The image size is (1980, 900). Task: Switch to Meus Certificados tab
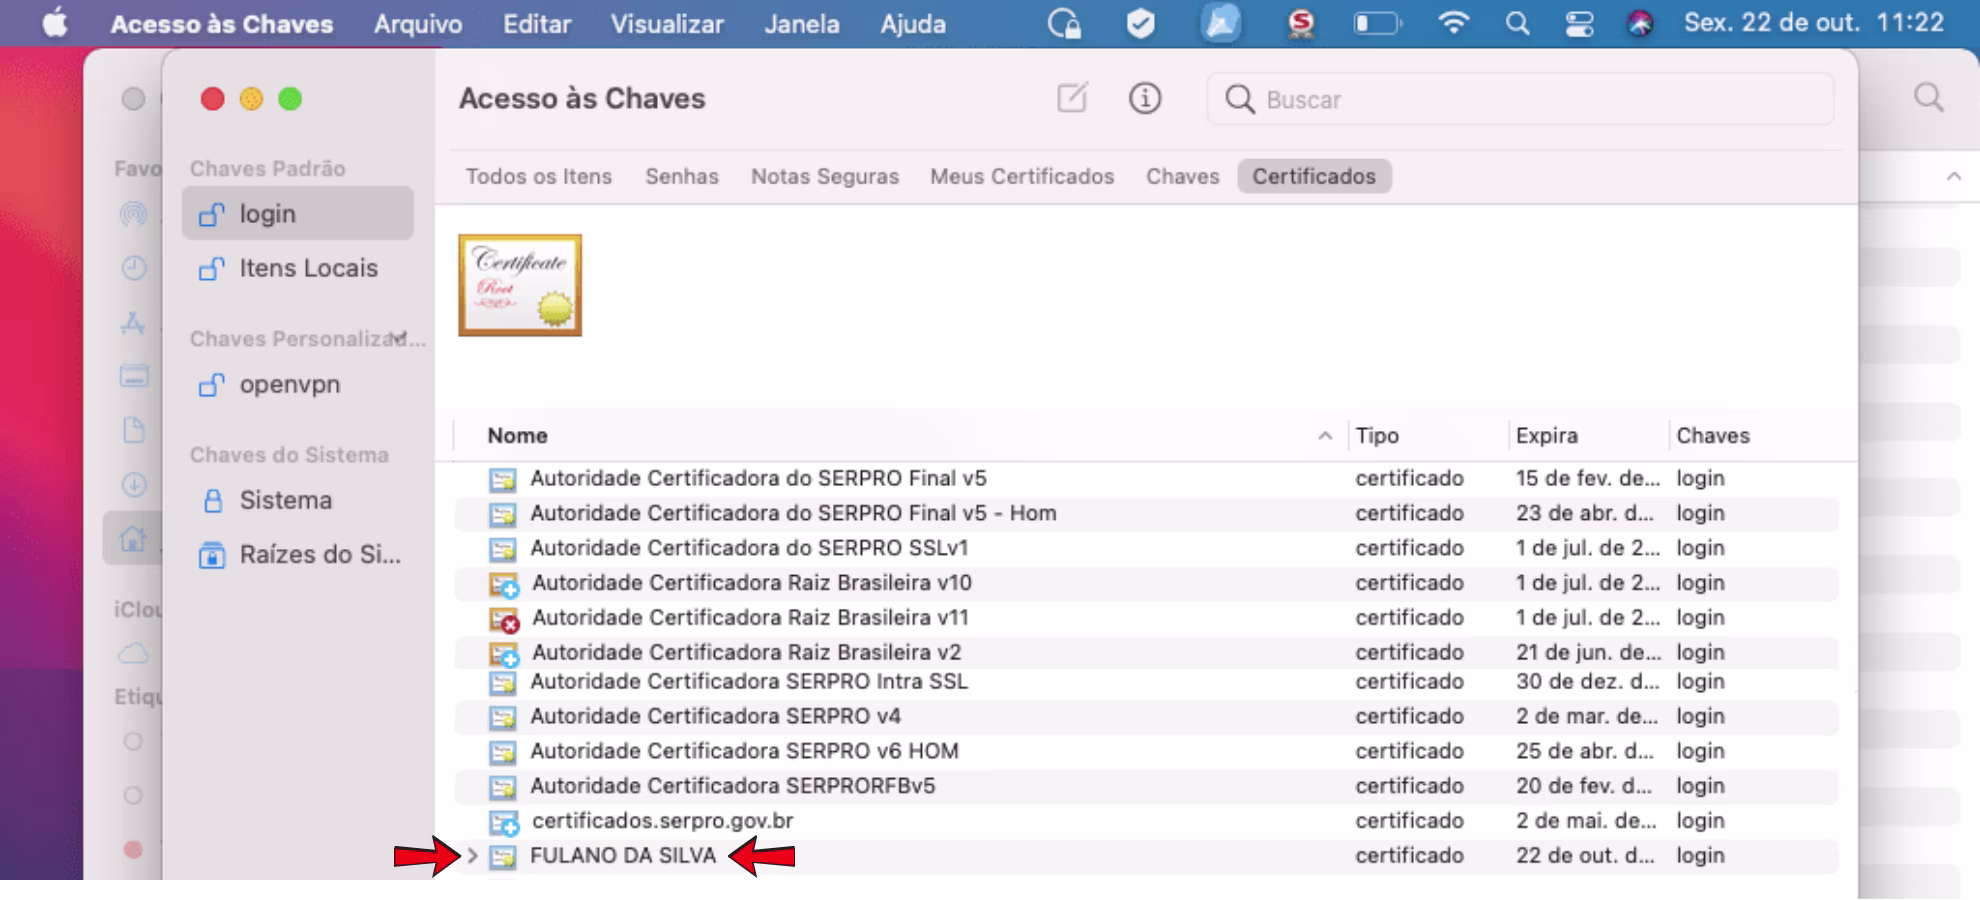point(1022,176)
